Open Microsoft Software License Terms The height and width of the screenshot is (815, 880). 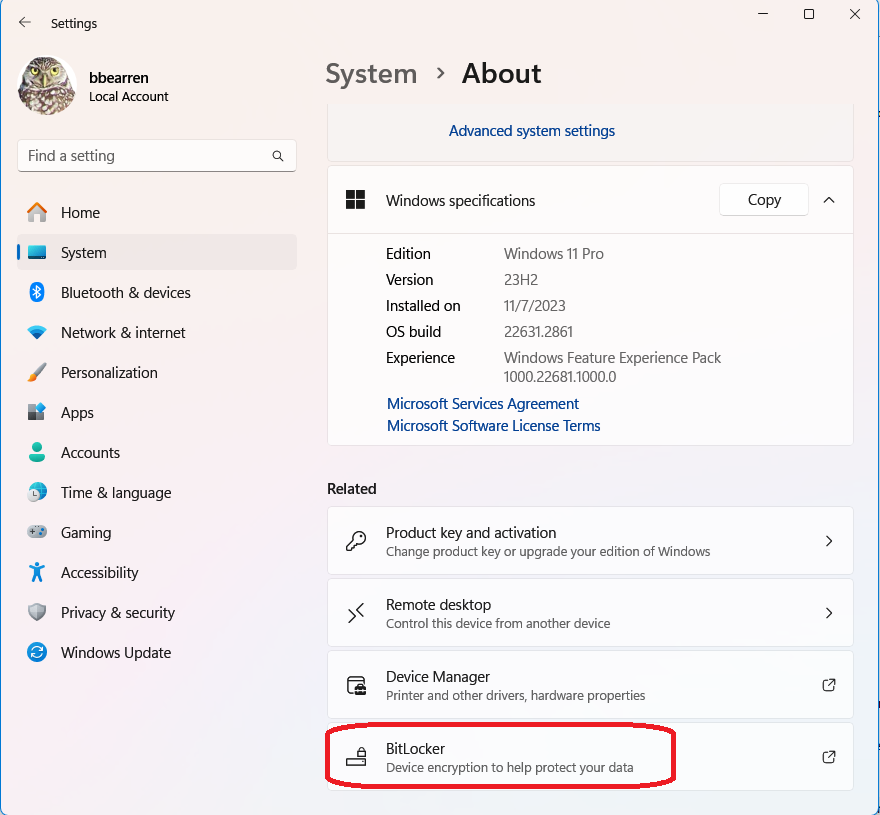tap(493, 425)
